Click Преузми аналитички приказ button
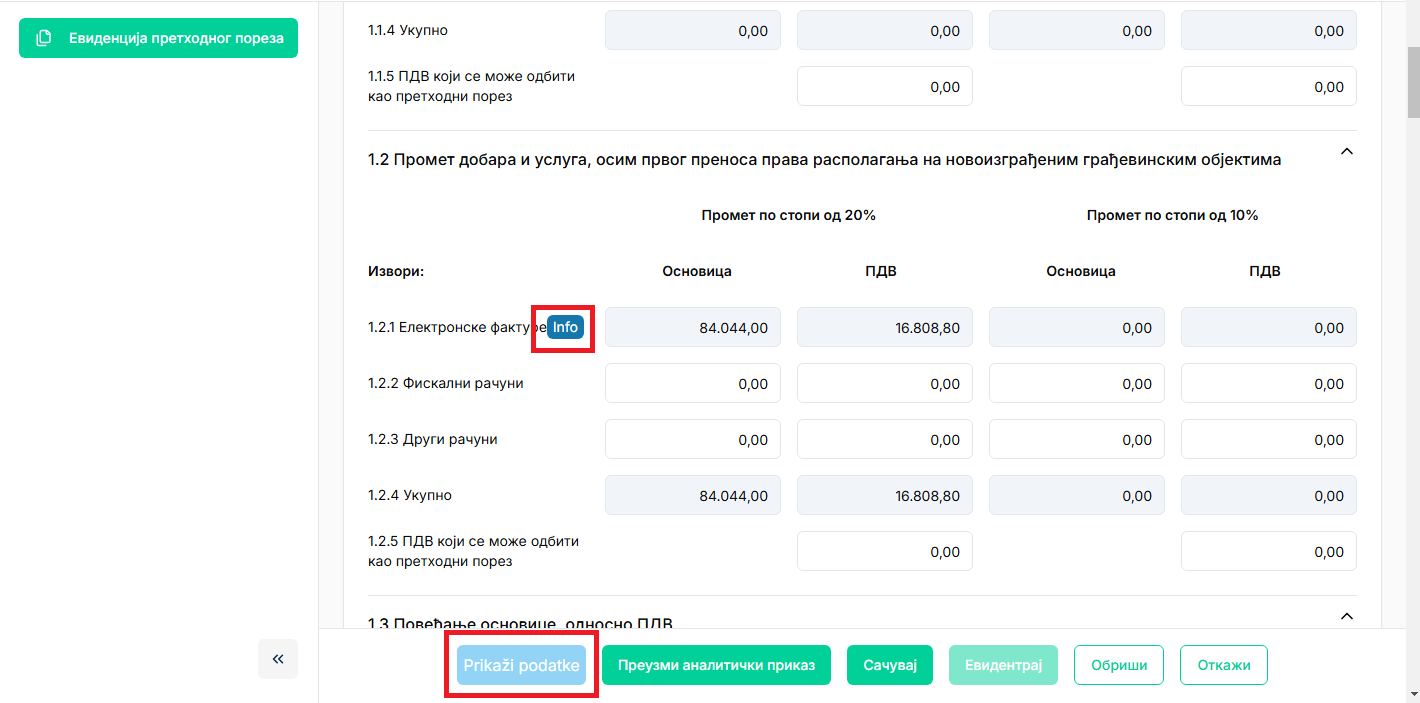The height and width of the screenshot is (703, 1420). [716, 665]
